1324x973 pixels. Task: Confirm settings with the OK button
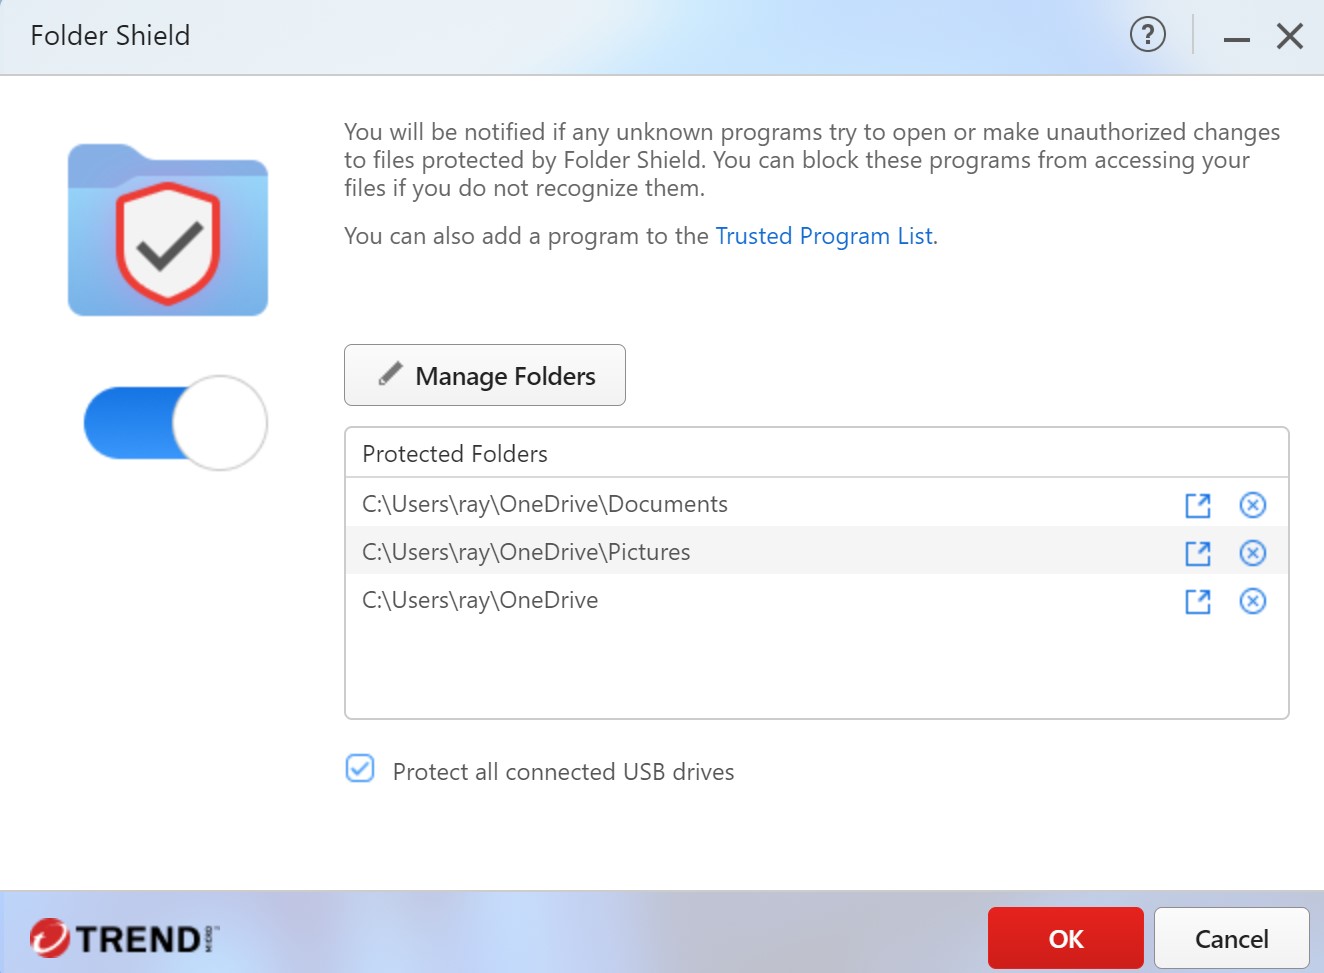coord(1065,938)
